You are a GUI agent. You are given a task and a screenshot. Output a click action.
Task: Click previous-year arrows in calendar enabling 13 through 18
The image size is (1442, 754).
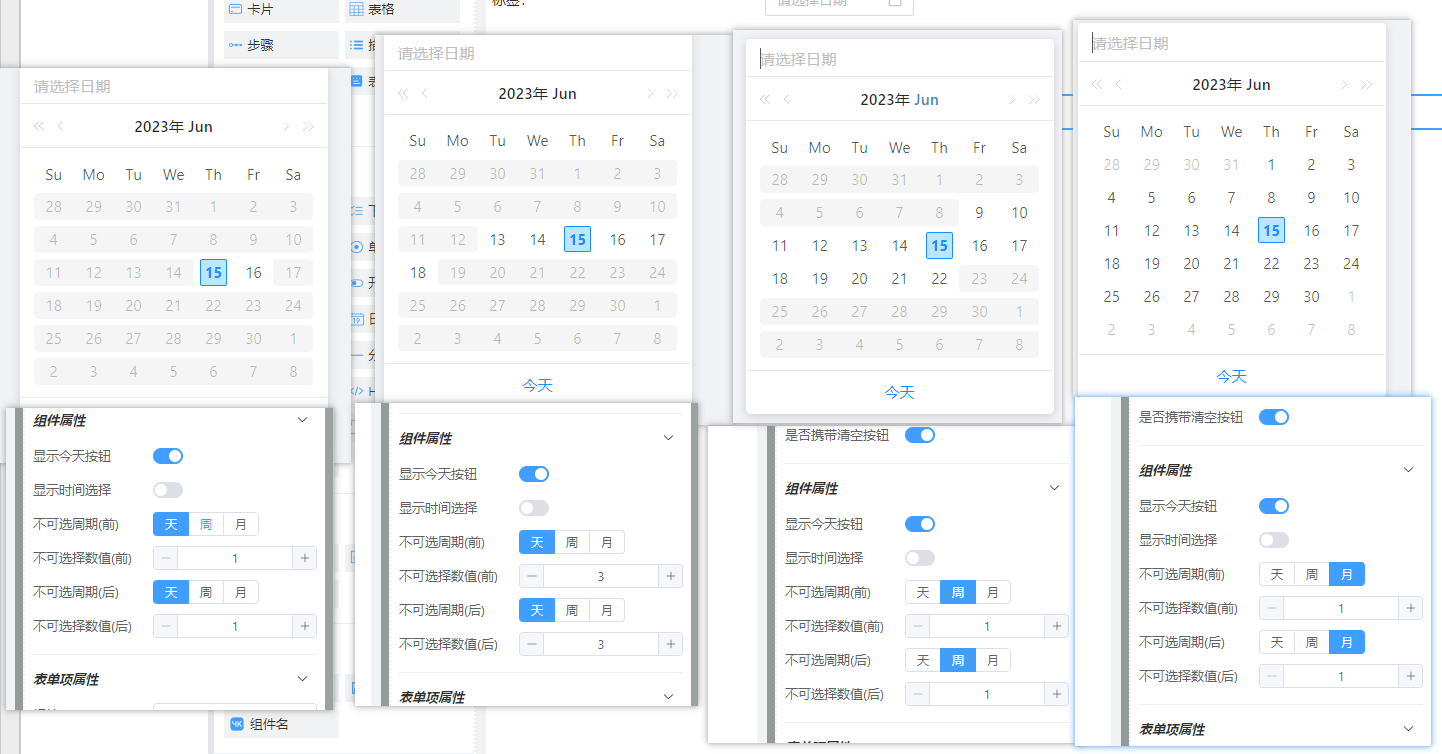pos(403,94)
